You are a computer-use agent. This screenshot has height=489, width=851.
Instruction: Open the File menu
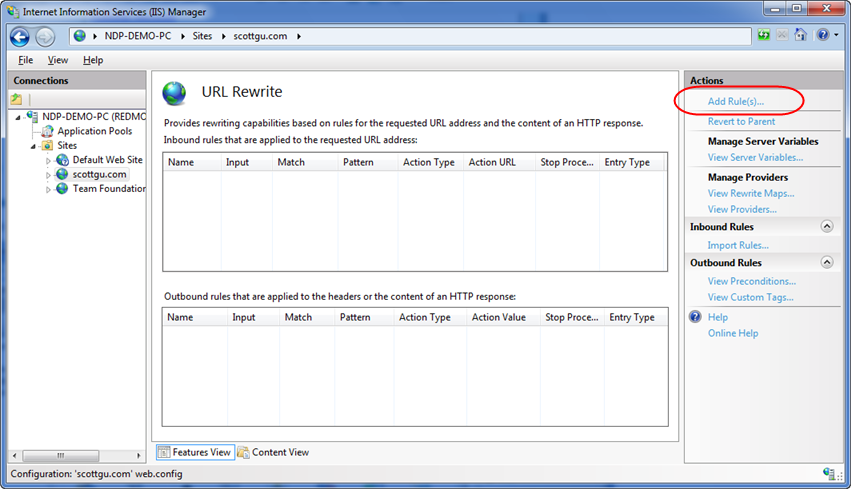[26, 60]
